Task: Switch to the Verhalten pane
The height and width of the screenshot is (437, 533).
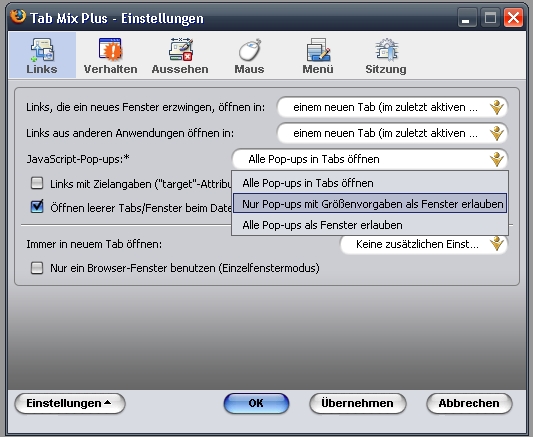Action: tap(110, 55)
